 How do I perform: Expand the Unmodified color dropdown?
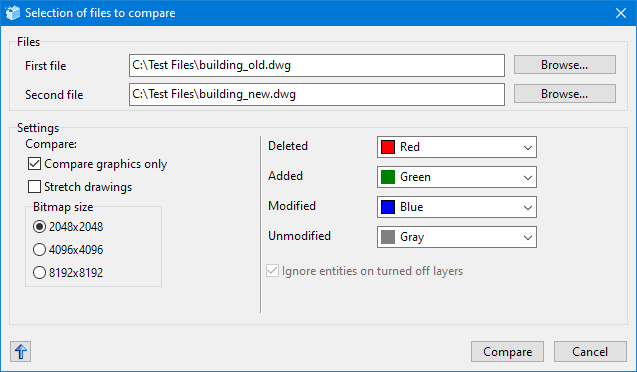[457, 237]
